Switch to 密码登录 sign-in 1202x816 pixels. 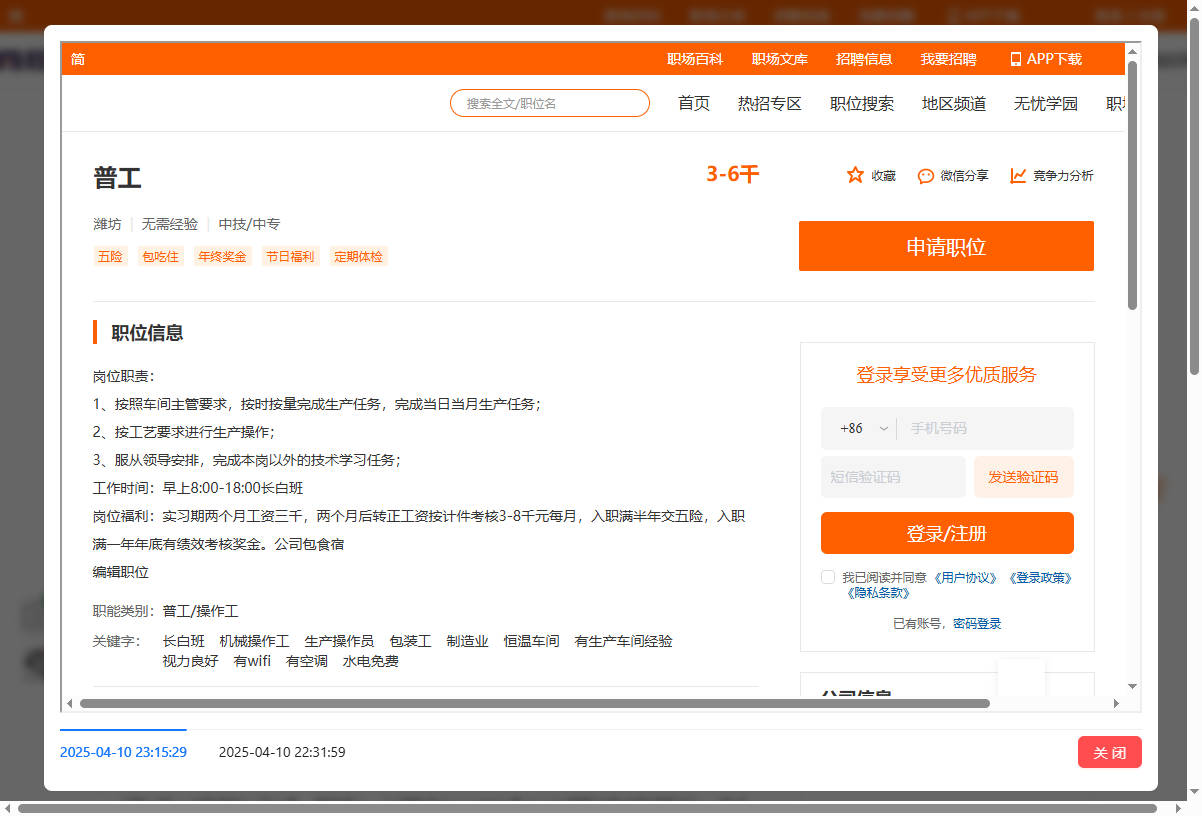975,623
